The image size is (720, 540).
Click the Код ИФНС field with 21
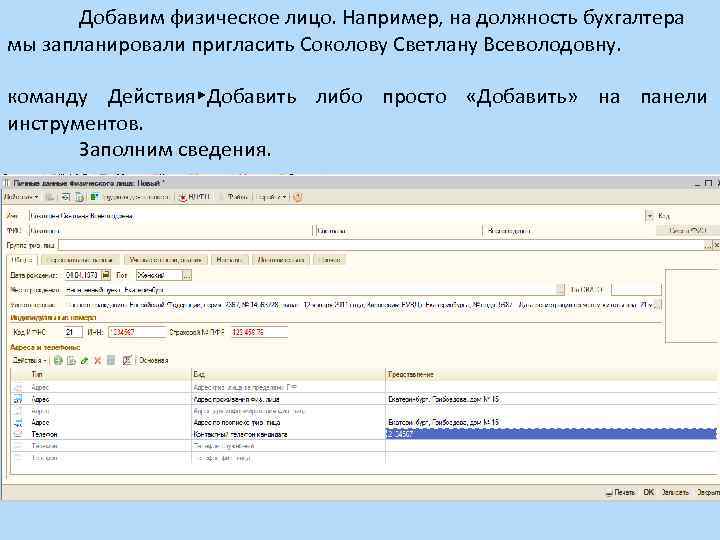(x=73, y=332)
